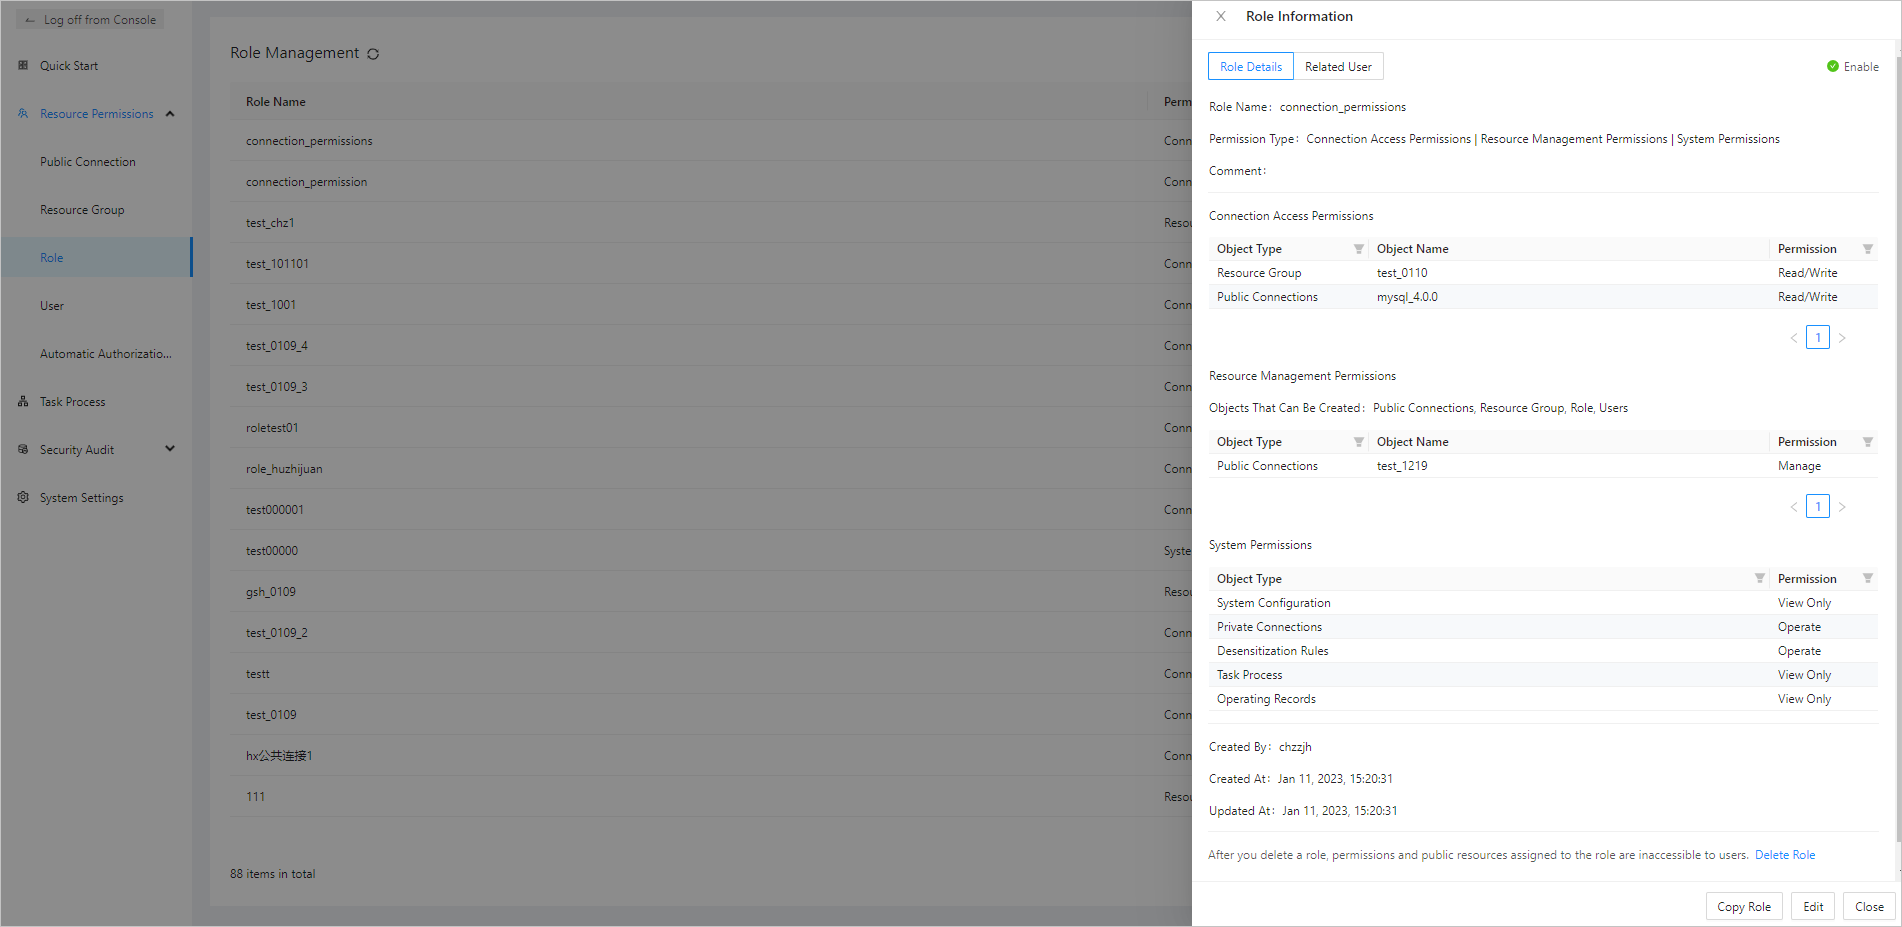The image size is (1902, 927).
Task: Close the Role Information panel with X
Action: tap(1221, 16)
